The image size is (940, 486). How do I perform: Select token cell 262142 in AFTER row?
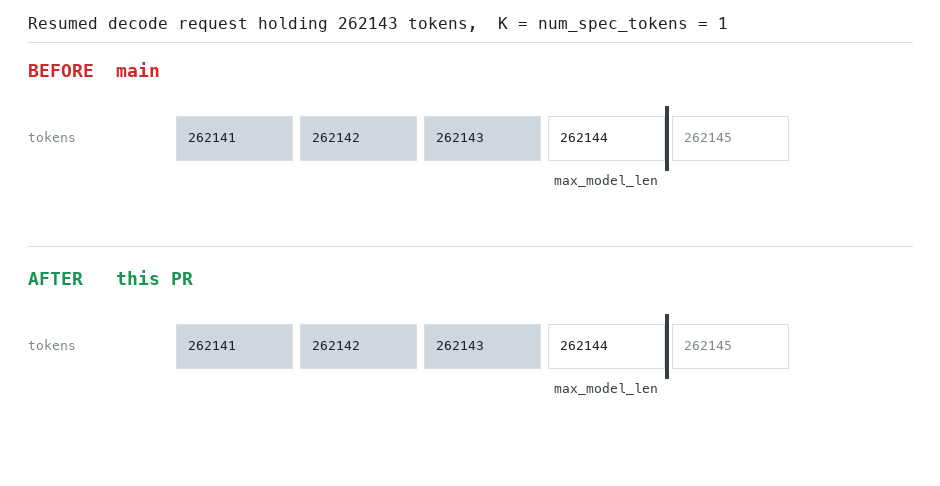[x=358, y=346]
